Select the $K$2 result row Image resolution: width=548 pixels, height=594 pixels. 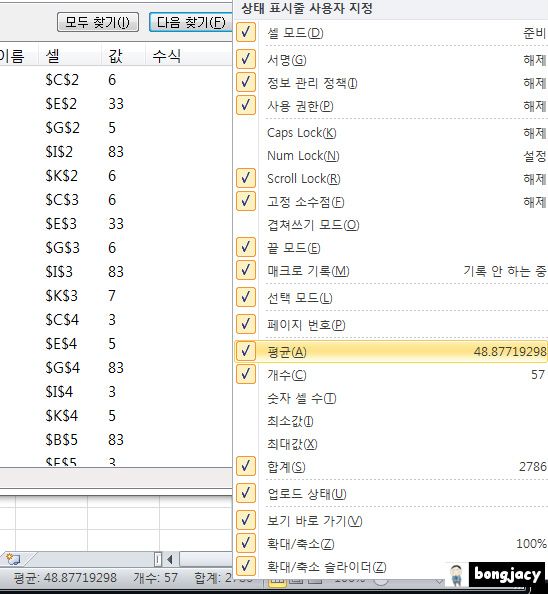click(116, 176)
